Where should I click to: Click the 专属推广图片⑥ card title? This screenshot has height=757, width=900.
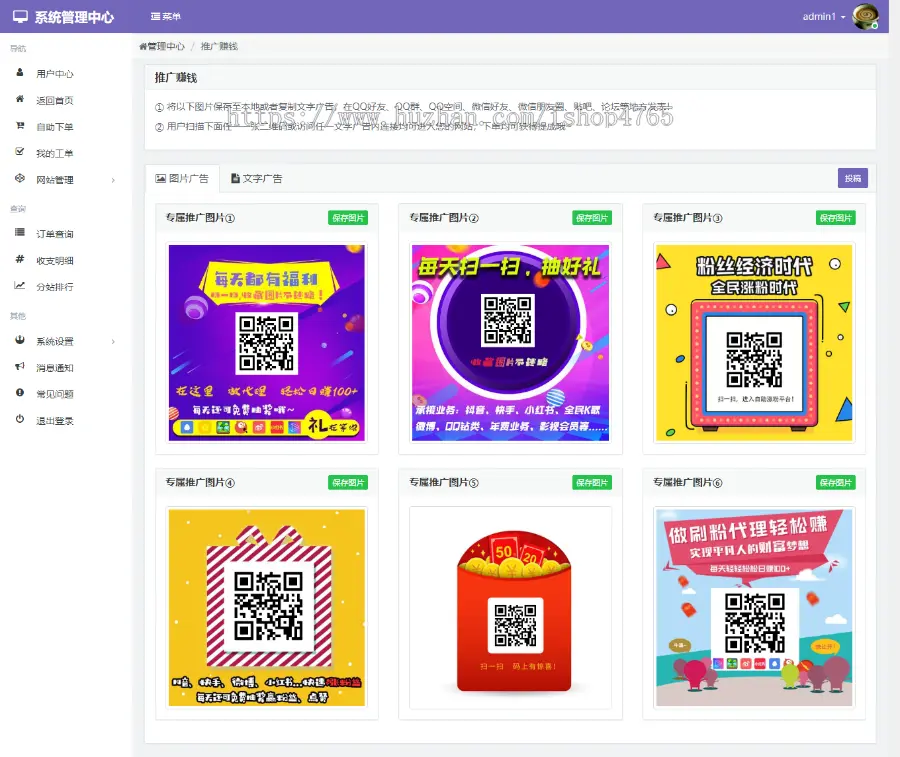(687, 483)
